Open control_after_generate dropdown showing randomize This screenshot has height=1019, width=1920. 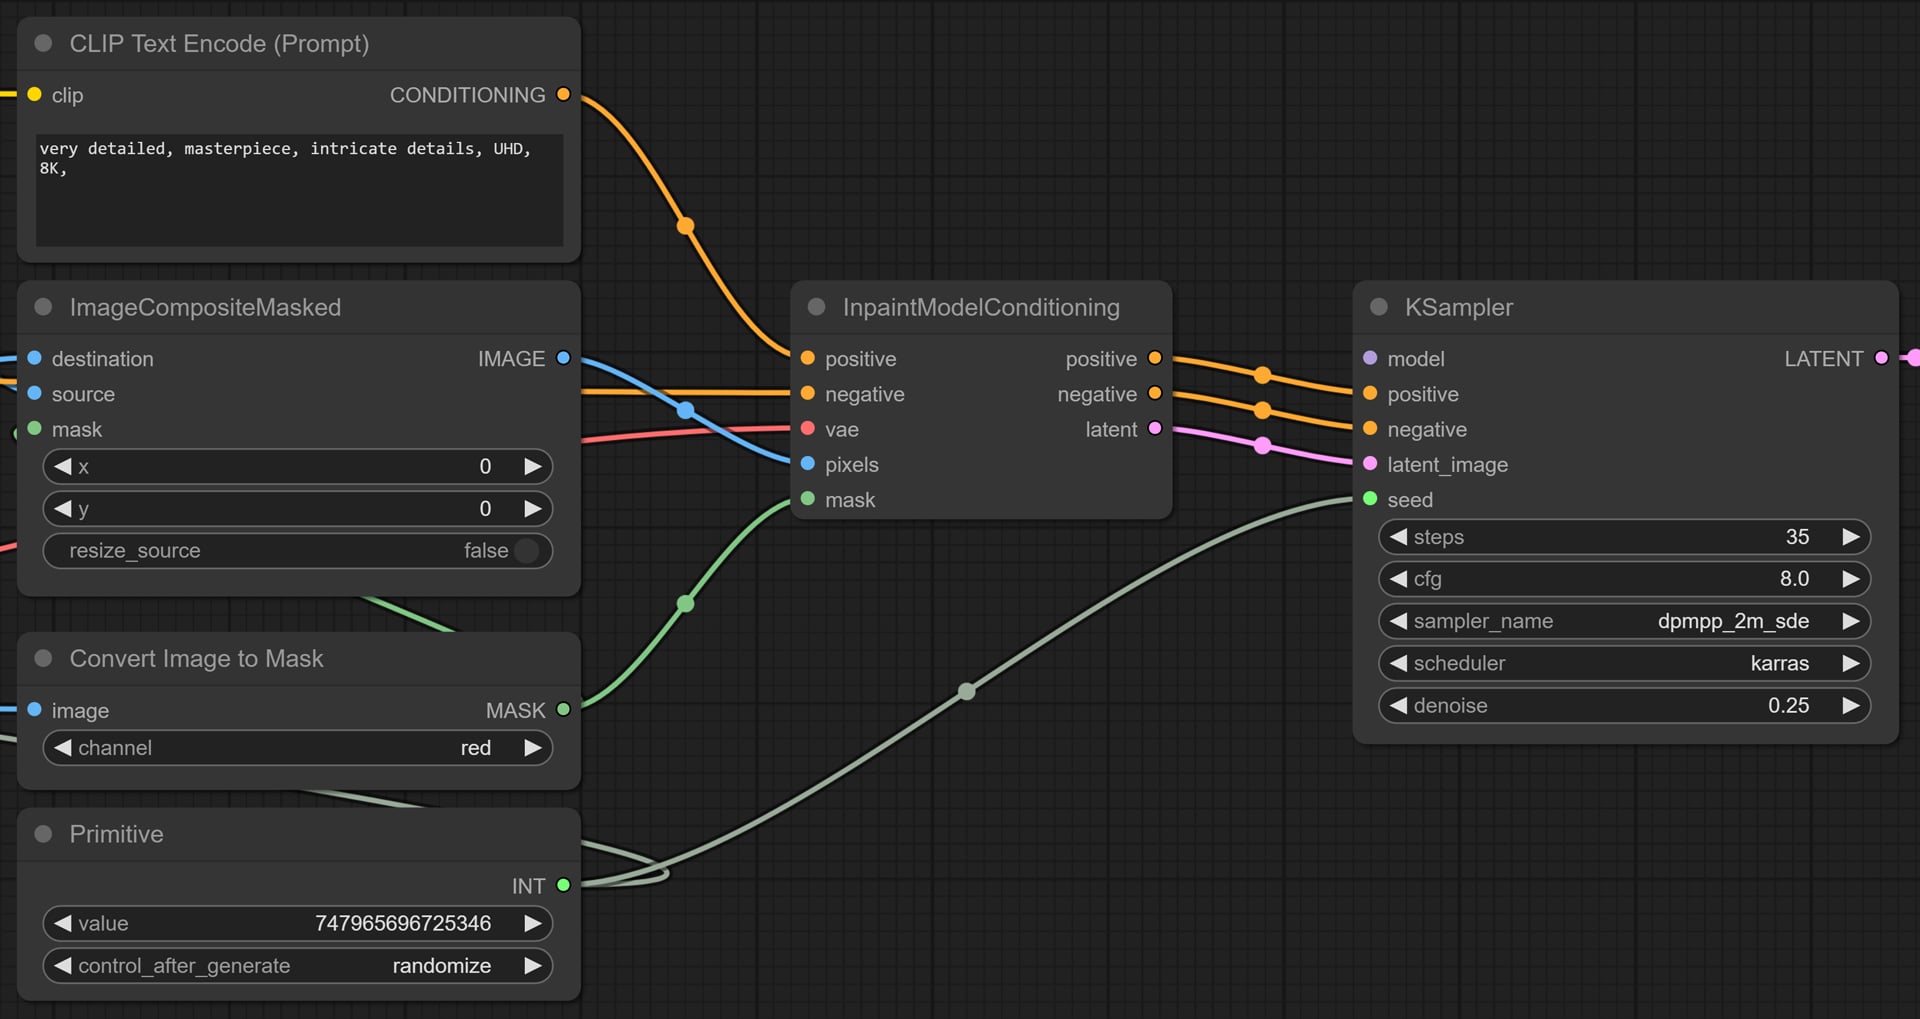tap(298, 966)
